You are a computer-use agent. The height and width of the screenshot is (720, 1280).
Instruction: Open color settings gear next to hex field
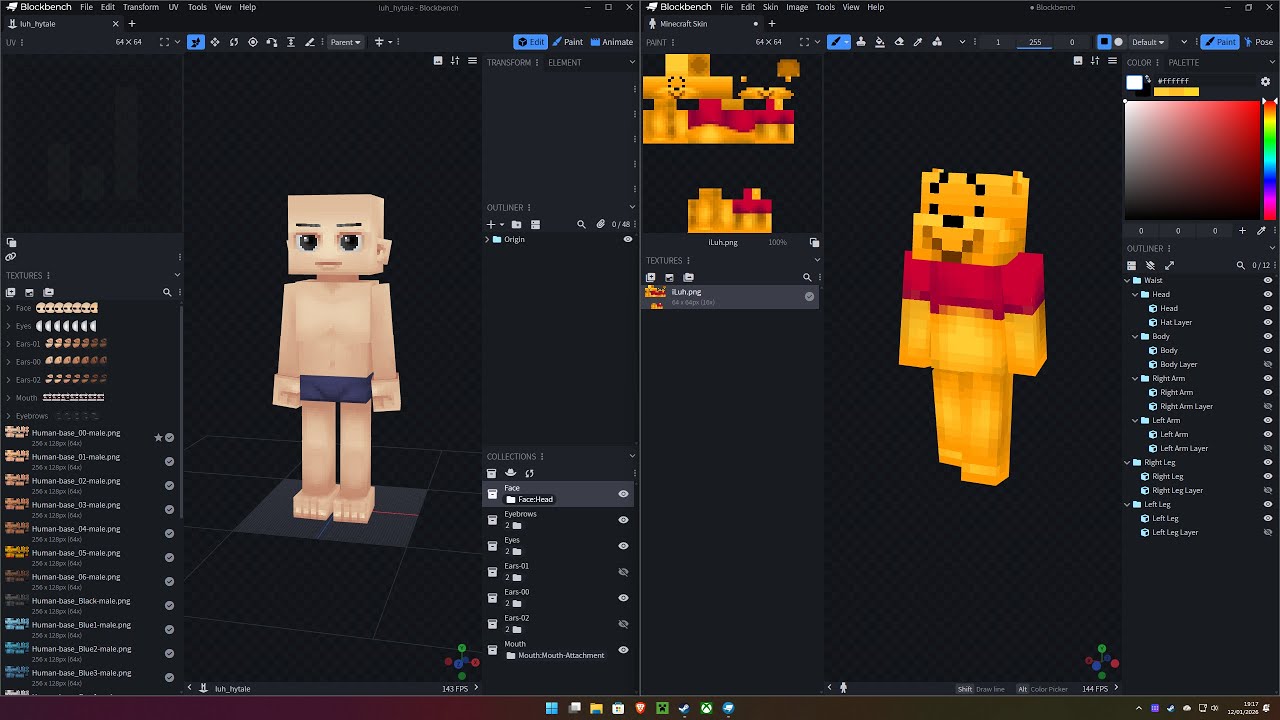(x=1265, y=81)
